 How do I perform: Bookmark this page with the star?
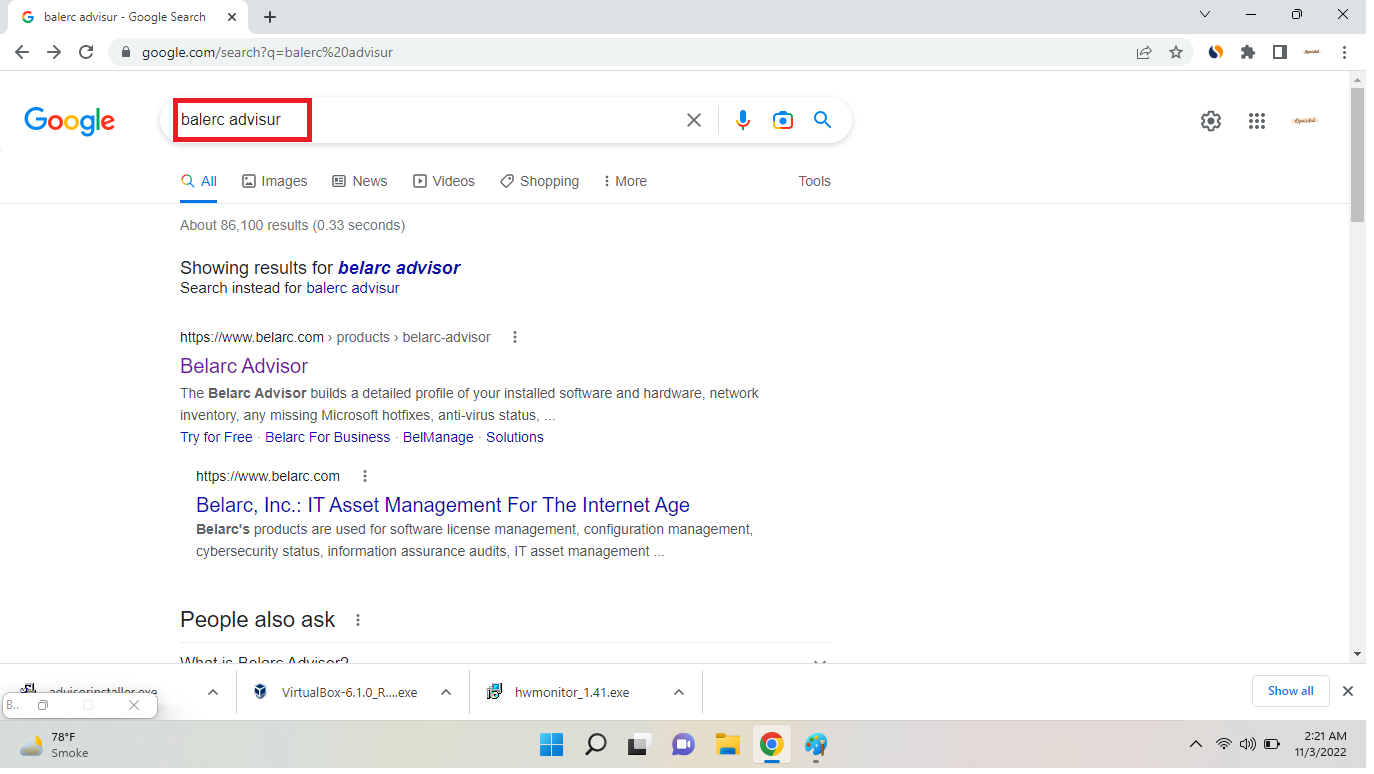click(x=1176, y=52)
